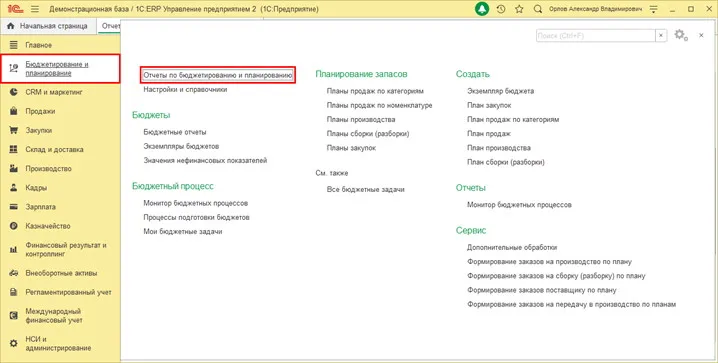Create Экземпляр бюджета

tap(500, 91)
